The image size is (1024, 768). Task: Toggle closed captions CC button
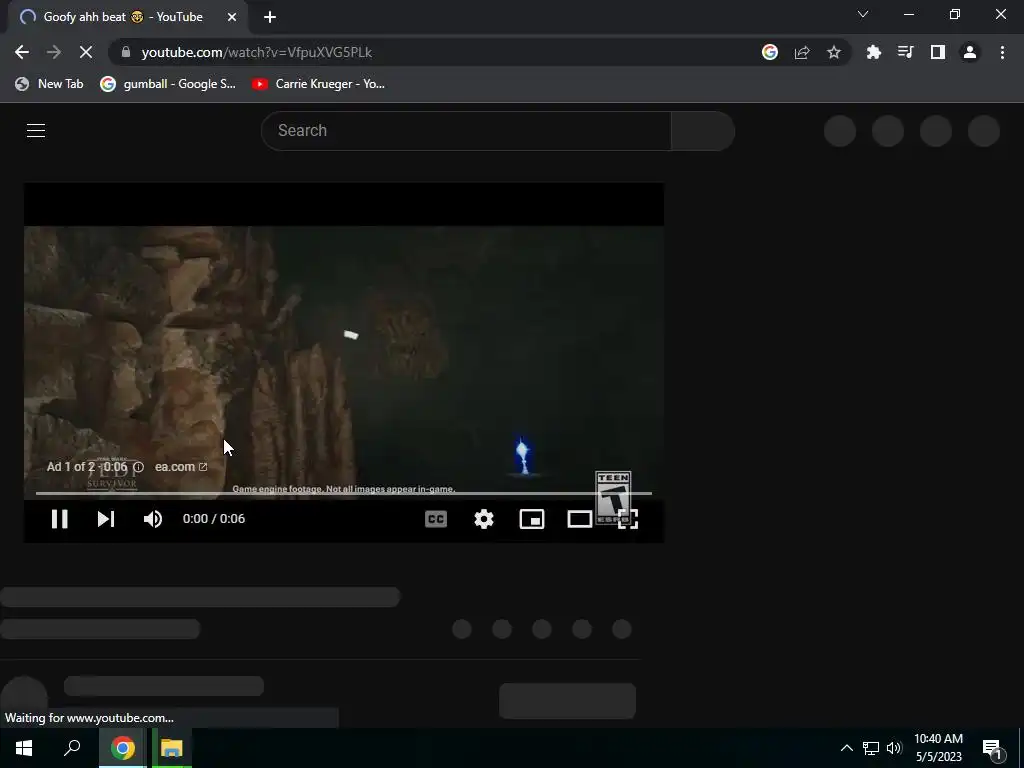pos(436,519)
